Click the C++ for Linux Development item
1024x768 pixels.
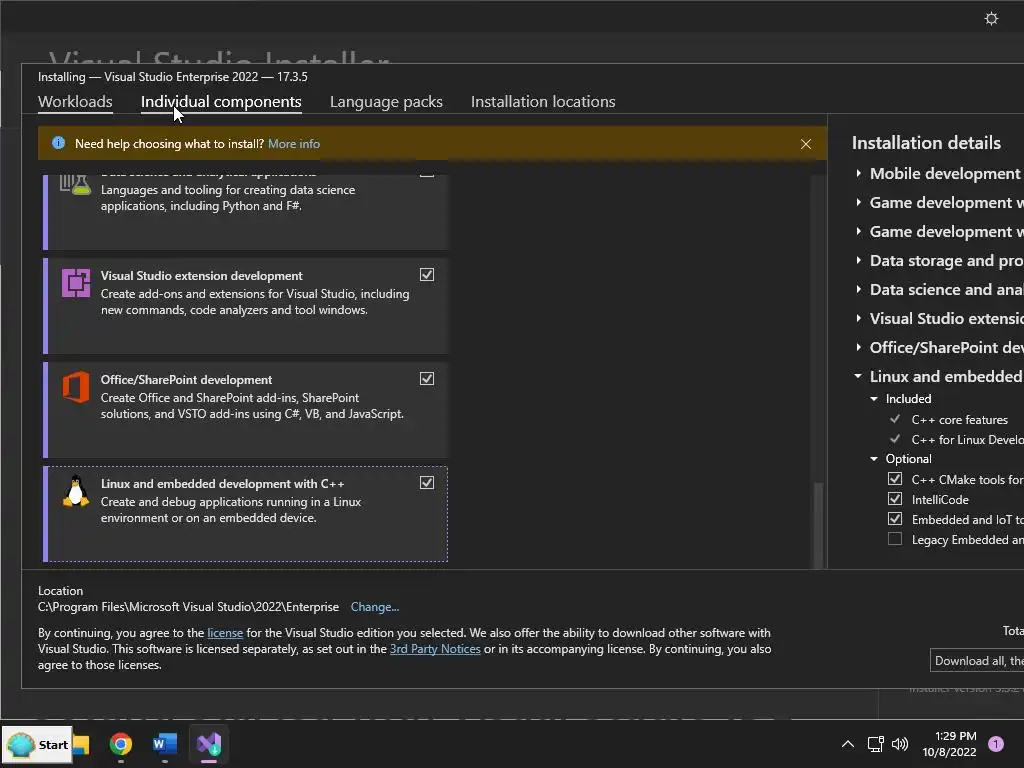[968, 440]
